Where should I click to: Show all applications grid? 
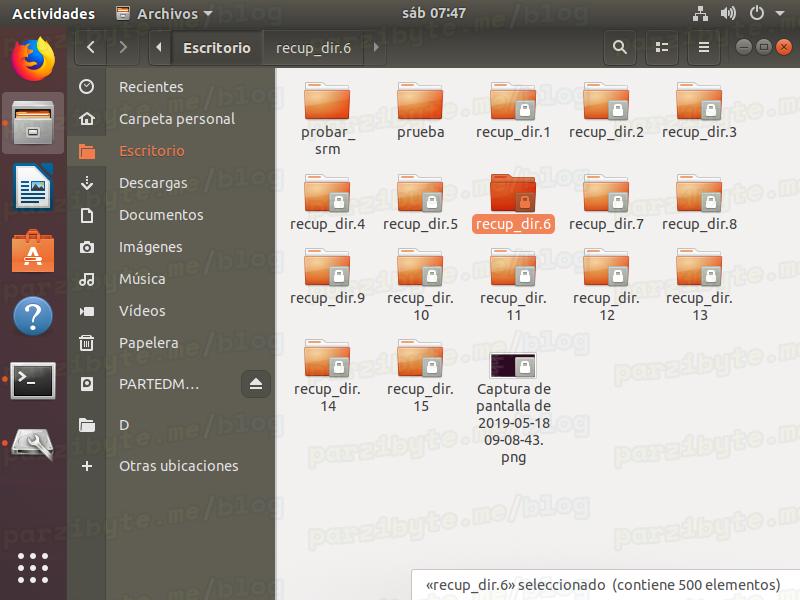coord(33,567)
